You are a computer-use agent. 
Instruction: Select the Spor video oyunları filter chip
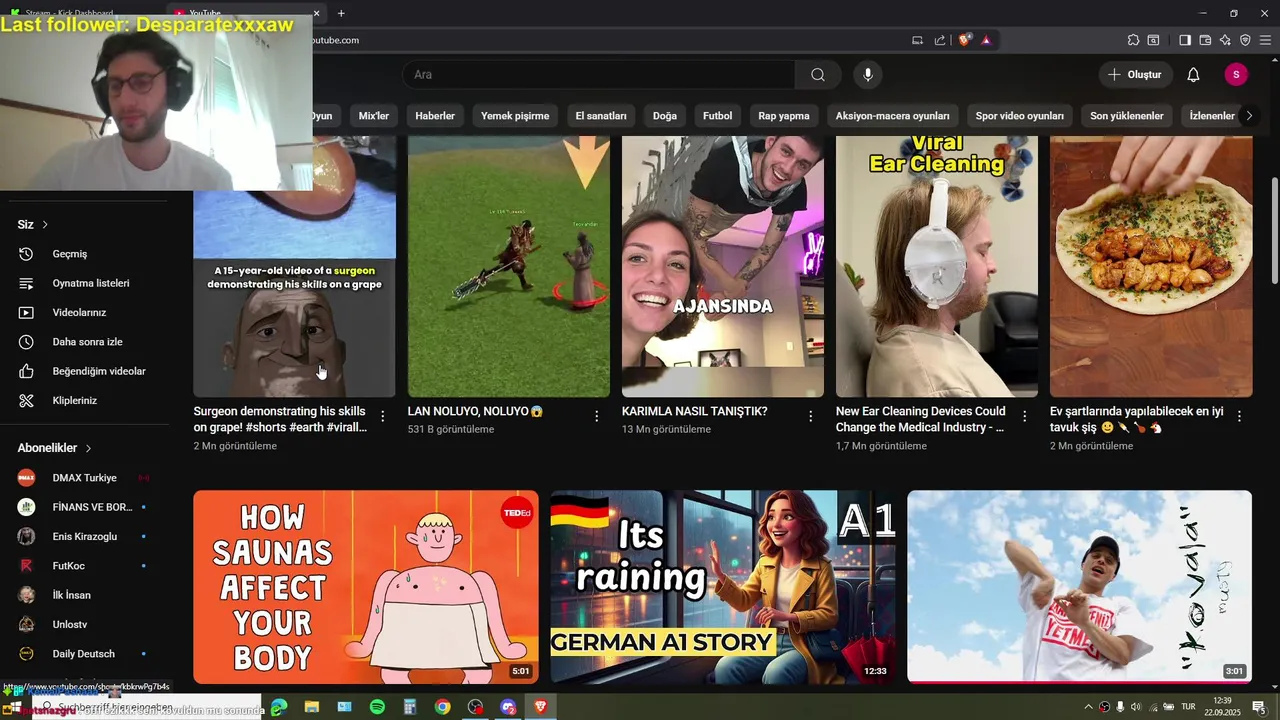(x=1020, y=116)
